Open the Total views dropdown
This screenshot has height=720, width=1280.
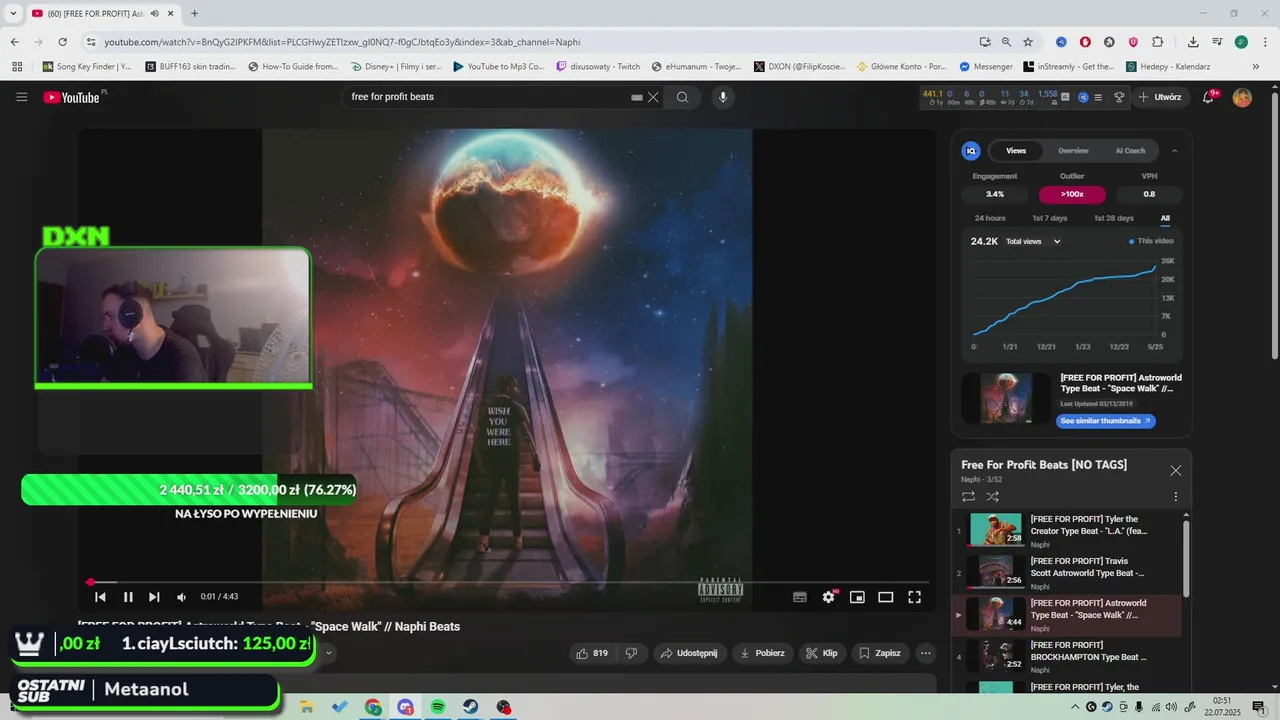pyautogui.click(x=1033, y=241)
